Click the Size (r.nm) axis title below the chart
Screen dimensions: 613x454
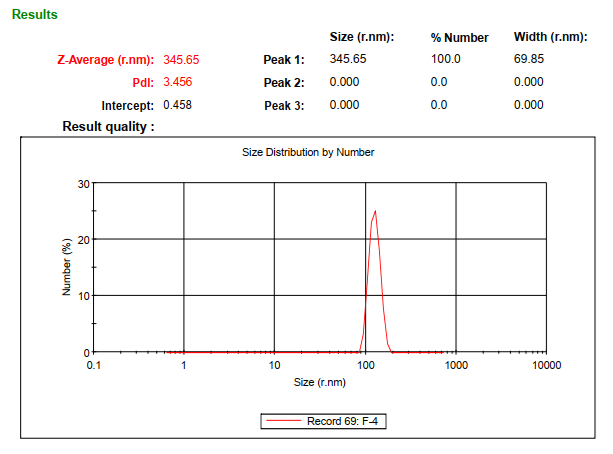[319, 382]
